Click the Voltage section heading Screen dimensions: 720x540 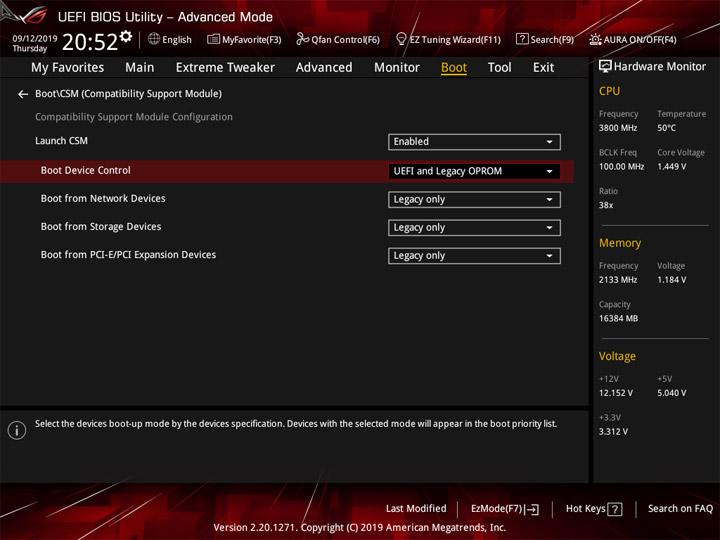pos(617,356)
